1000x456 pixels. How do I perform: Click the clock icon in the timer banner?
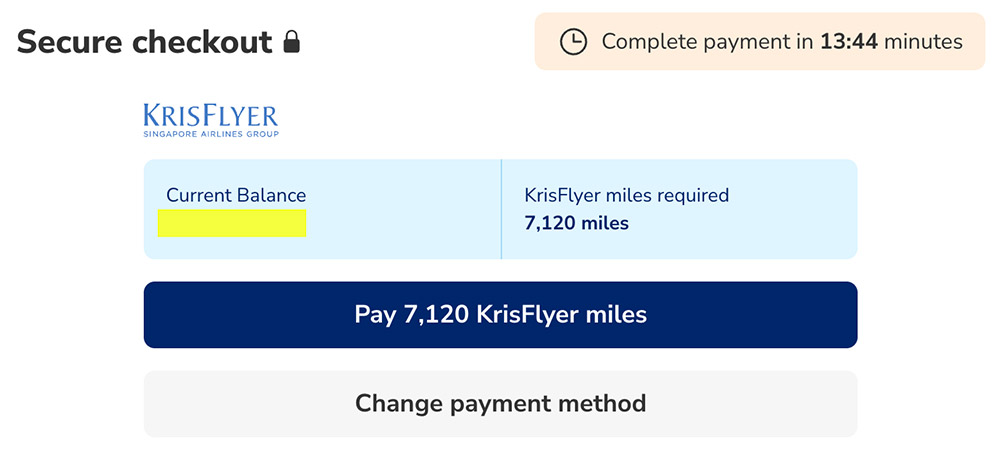pos(573,42)
